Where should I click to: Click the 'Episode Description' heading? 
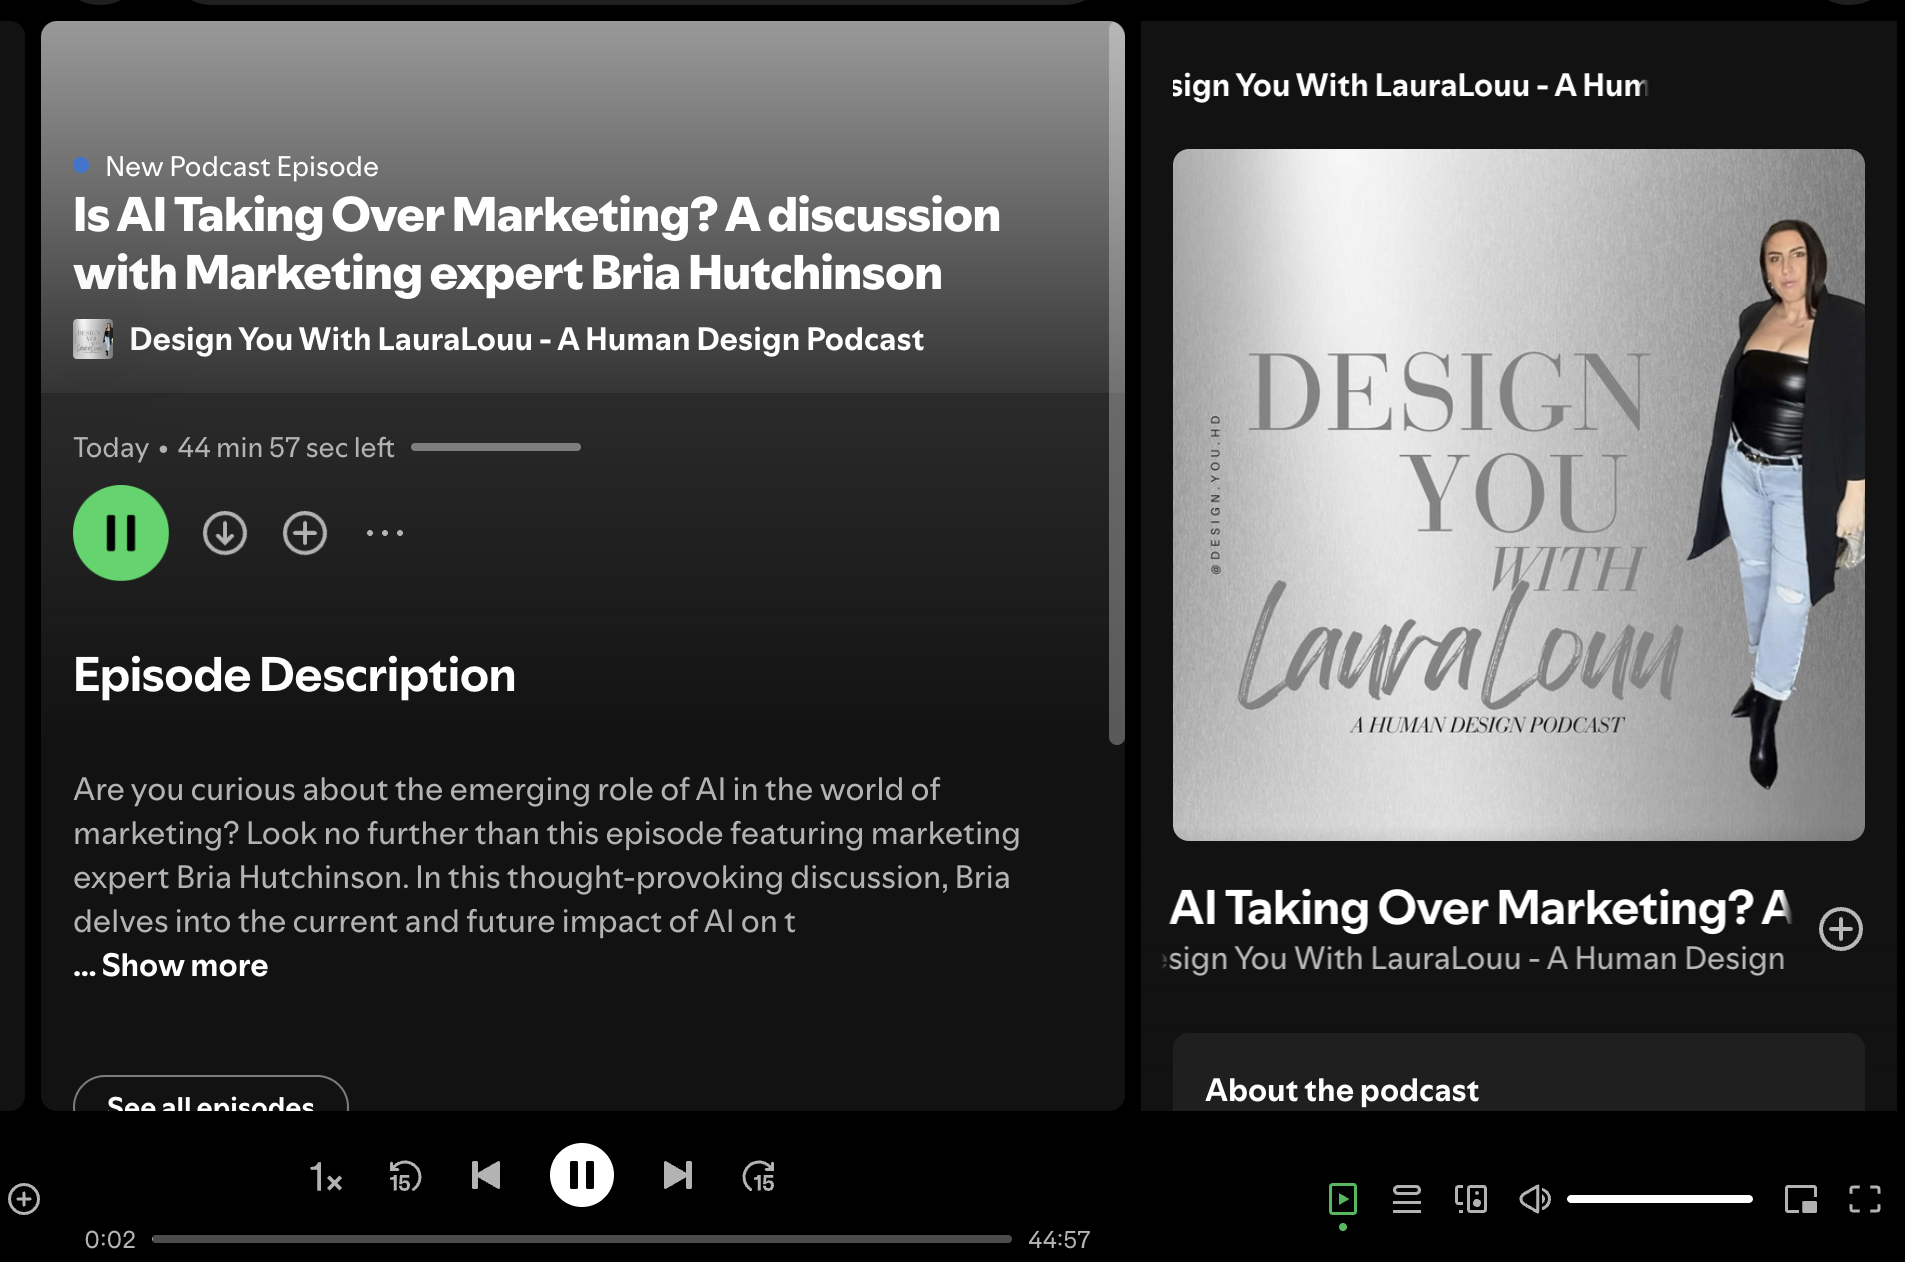click(x=295, y=675)
